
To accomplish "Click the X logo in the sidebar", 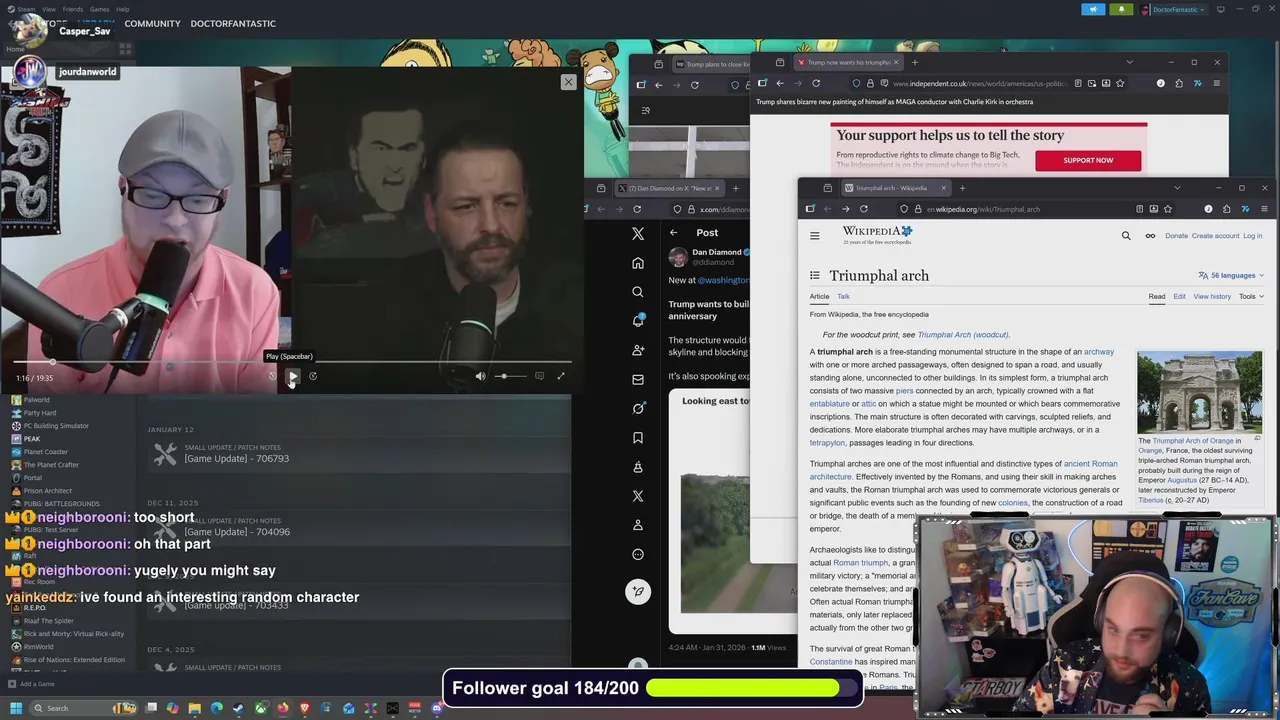I will click(x=638, y=234).
